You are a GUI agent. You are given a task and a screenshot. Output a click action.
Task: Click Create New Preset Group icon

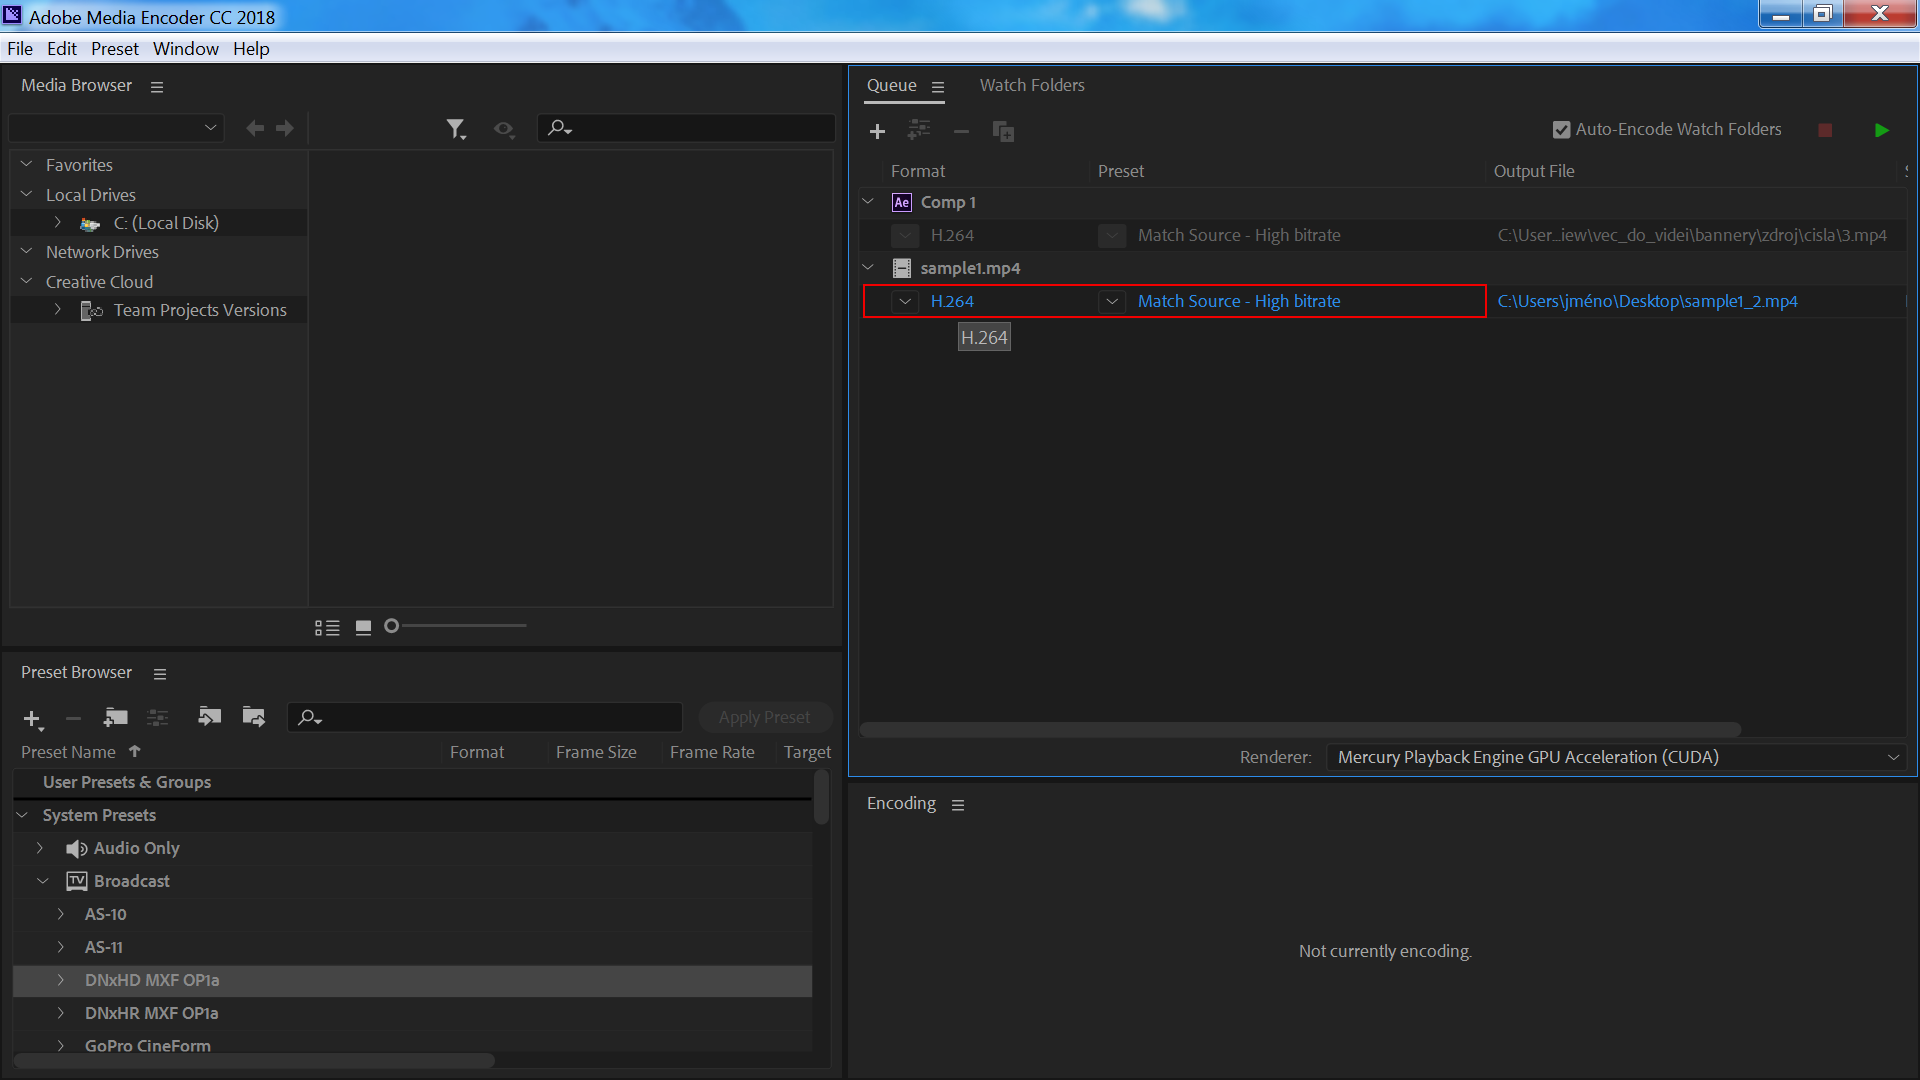pos(116,717)
